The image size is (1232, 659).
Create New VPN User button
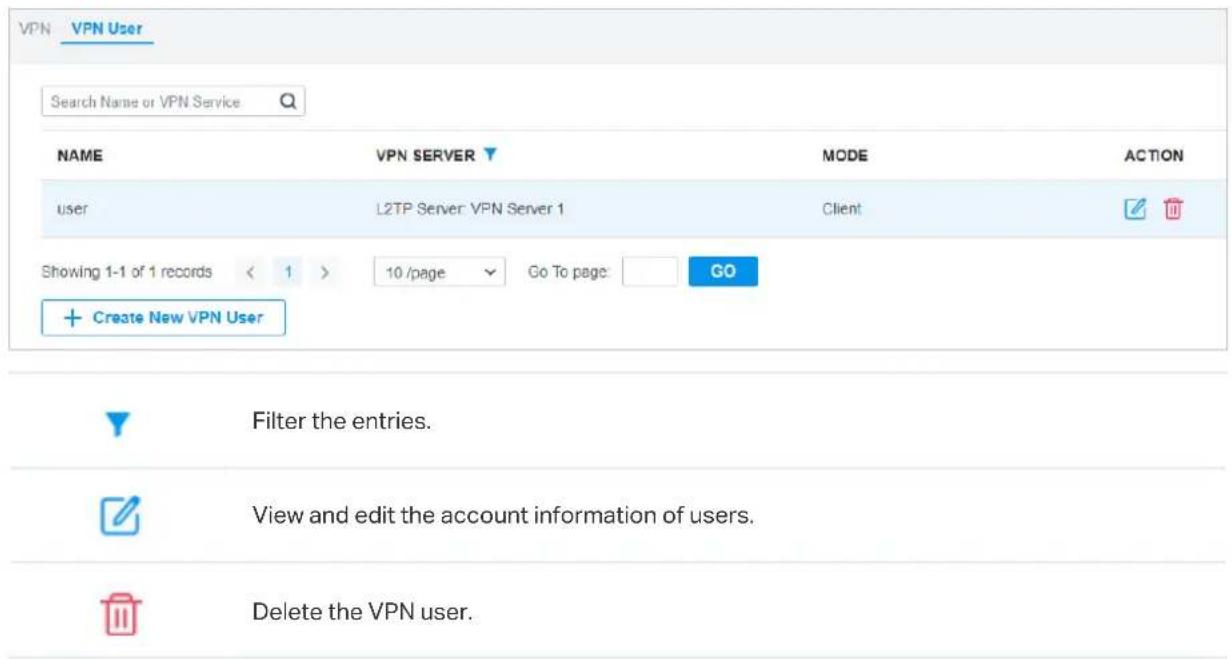[164, 318]
